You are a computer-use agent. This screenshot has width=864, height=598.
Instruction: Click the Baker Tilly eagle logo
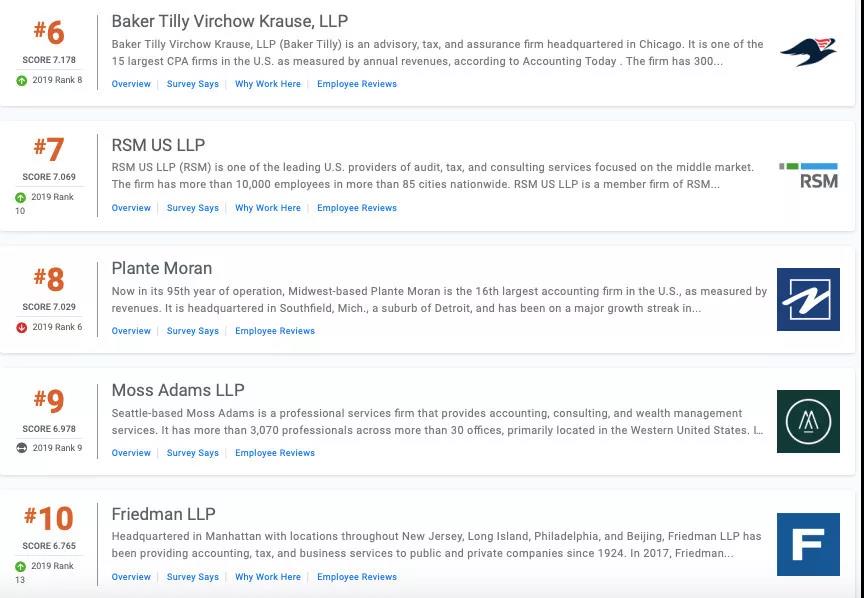coord(808,52)
